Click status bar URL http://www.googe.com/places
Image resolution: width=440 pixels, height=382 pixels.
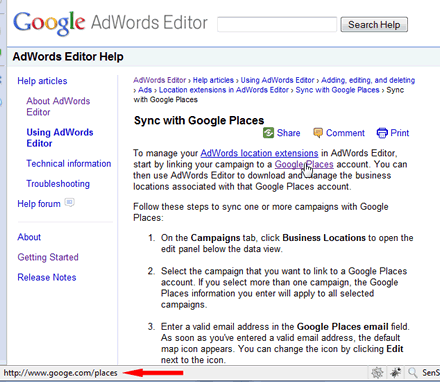(61, 373)
